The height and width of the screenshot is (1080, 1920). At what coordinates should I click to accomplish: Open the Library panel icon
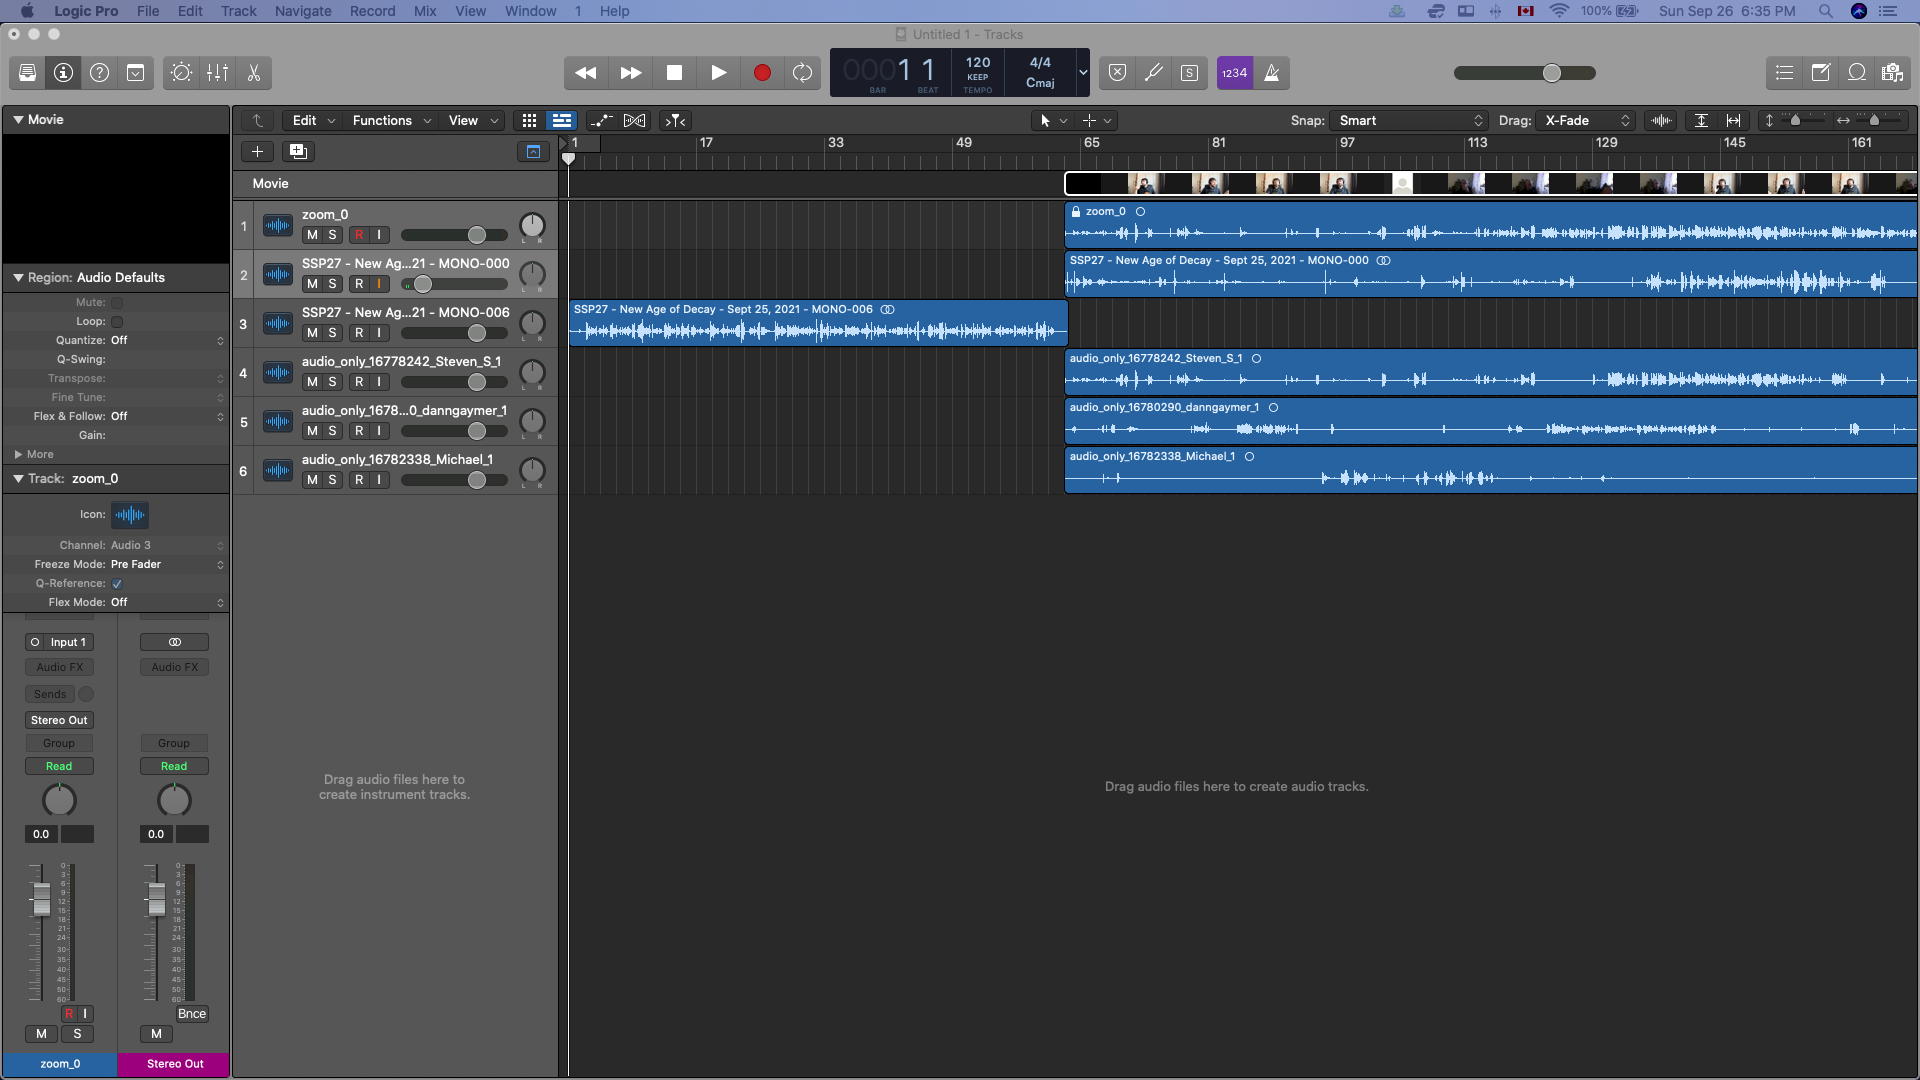tap(28, 73)
